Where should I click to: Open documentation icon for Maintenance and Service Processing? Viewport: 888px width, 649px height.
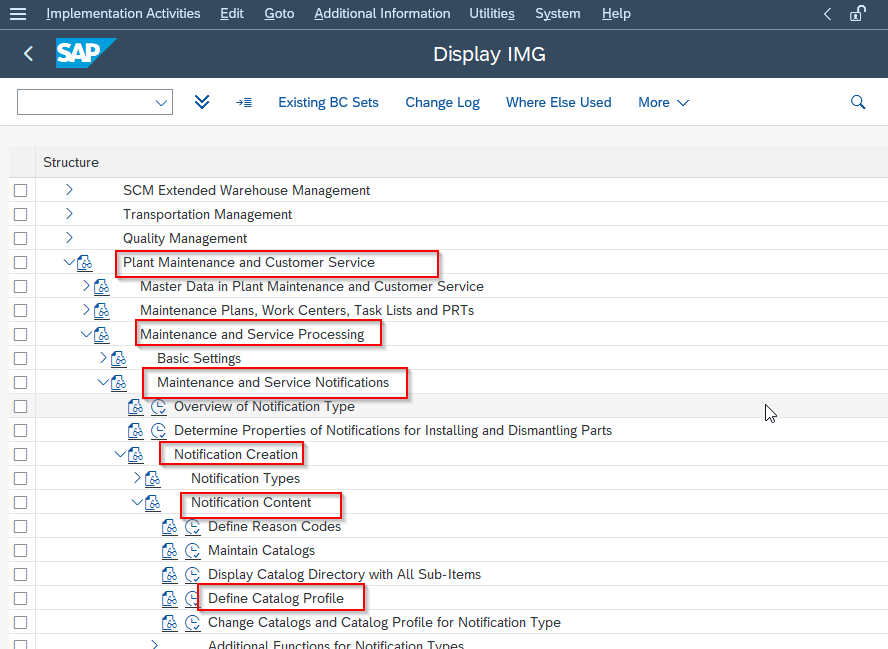(x=102, y=335)
